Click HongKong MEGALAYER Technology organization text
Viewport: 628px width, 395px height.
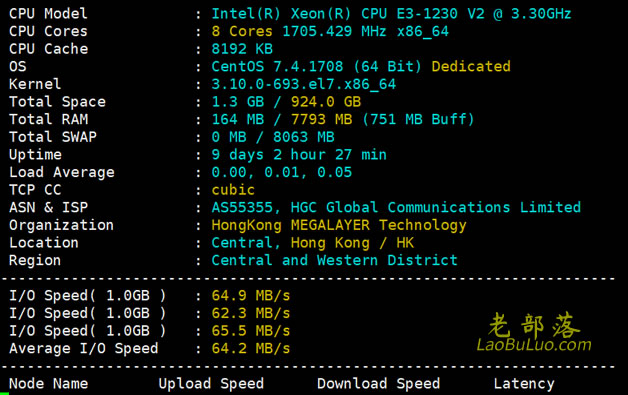tap(339, 226)
